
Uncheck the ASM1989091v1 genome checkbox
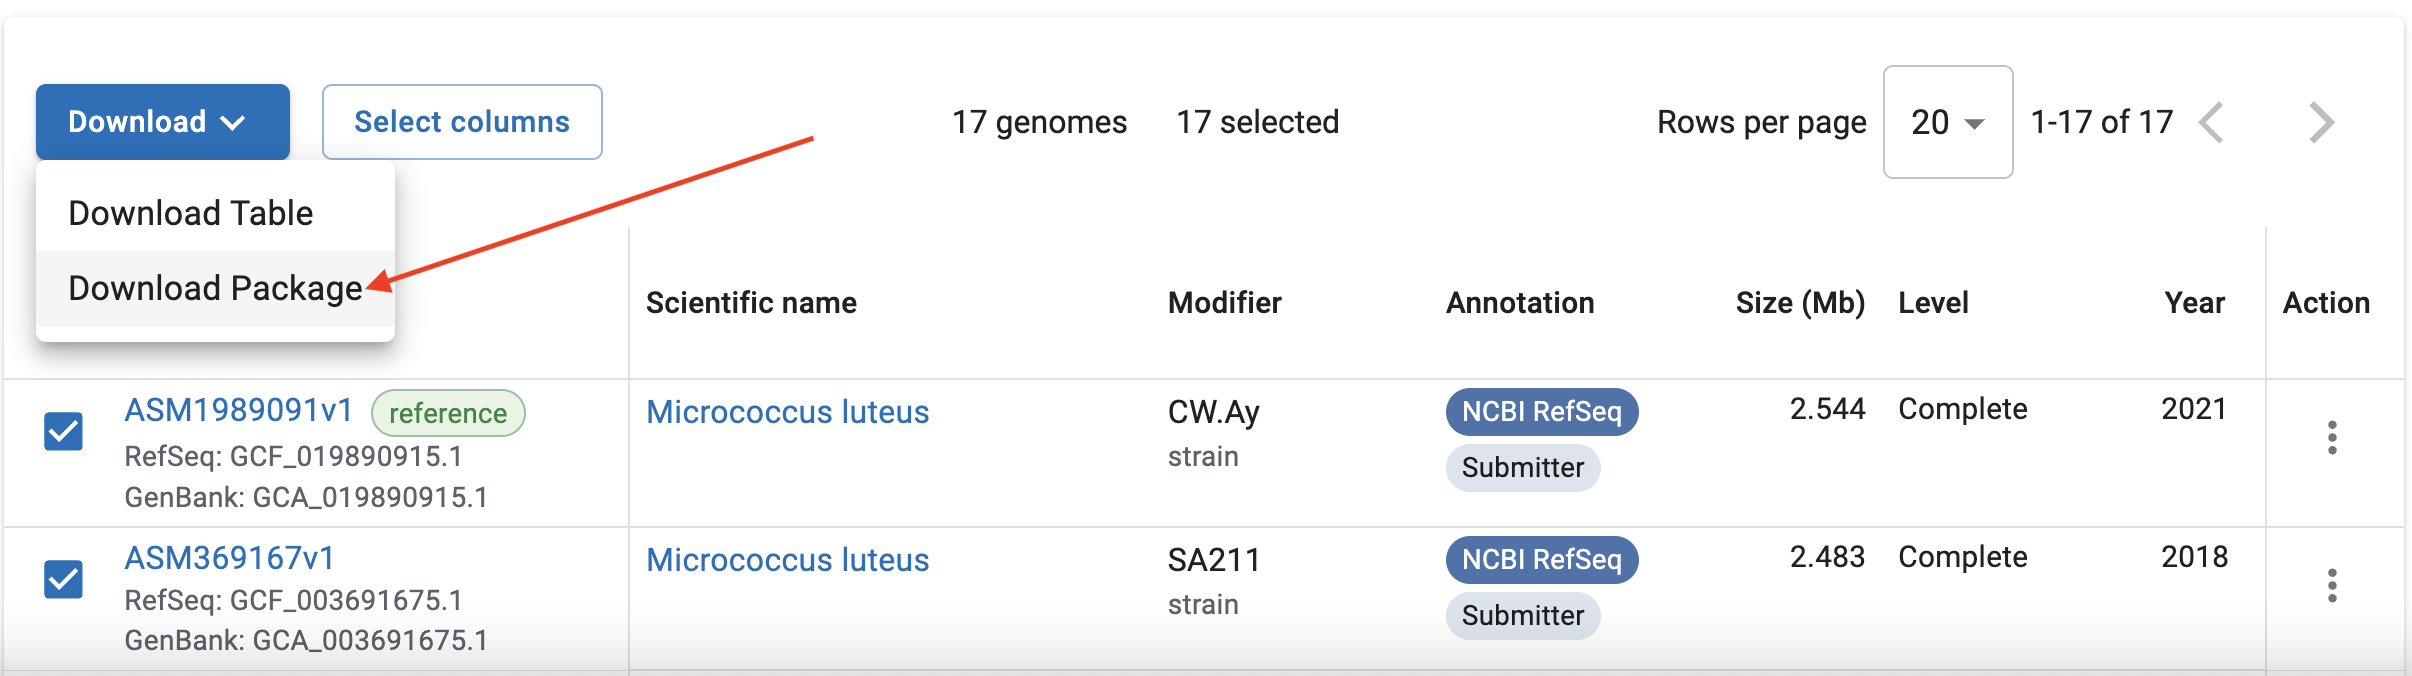63,432
